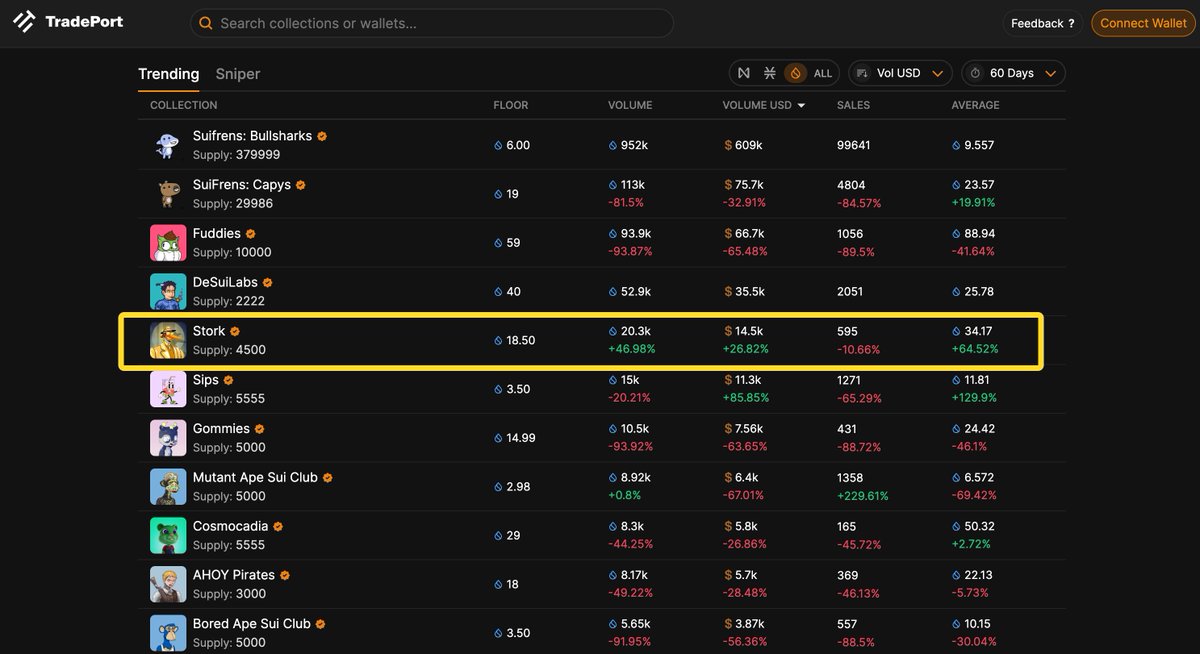Click the Sips collection avatar
The height and width of the screenshot is (654, 1200).
pos(168,389)
